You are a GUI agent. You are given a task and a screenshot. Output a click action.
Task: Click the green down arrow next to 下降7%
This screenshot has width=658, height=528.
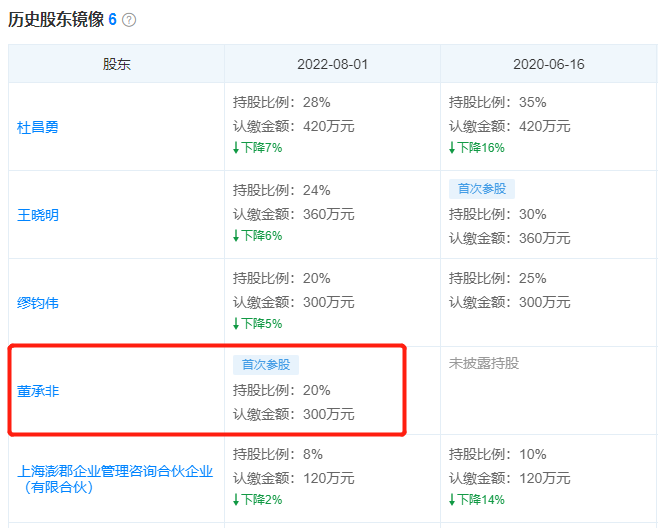tap(236, 147)
